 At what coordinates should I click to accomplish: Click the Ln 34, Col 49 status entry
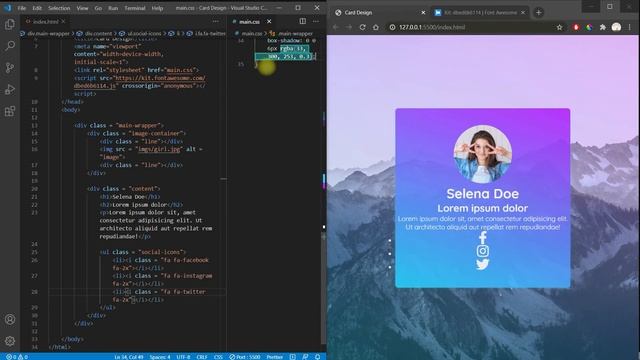tap(129, 357)
